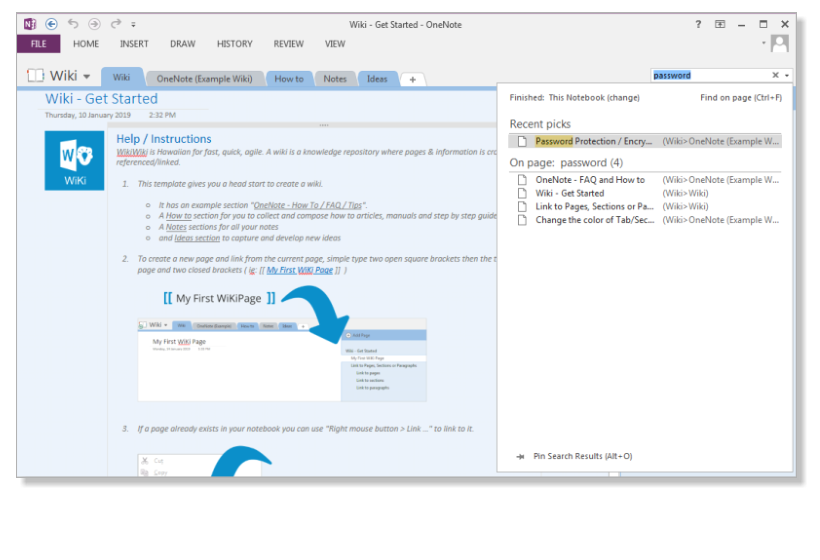The height and width of the screenshot is (560, 820).
Task: Create a new section with plus tab
Action: [x=413, y=79]
